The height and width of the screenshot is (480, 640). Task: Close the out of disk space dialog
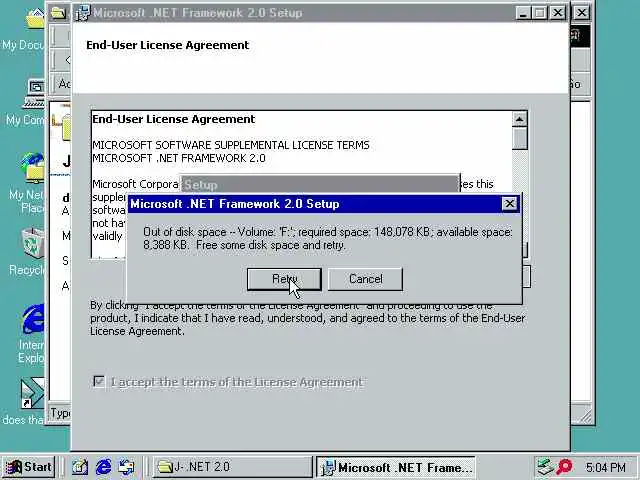point(509,203)
